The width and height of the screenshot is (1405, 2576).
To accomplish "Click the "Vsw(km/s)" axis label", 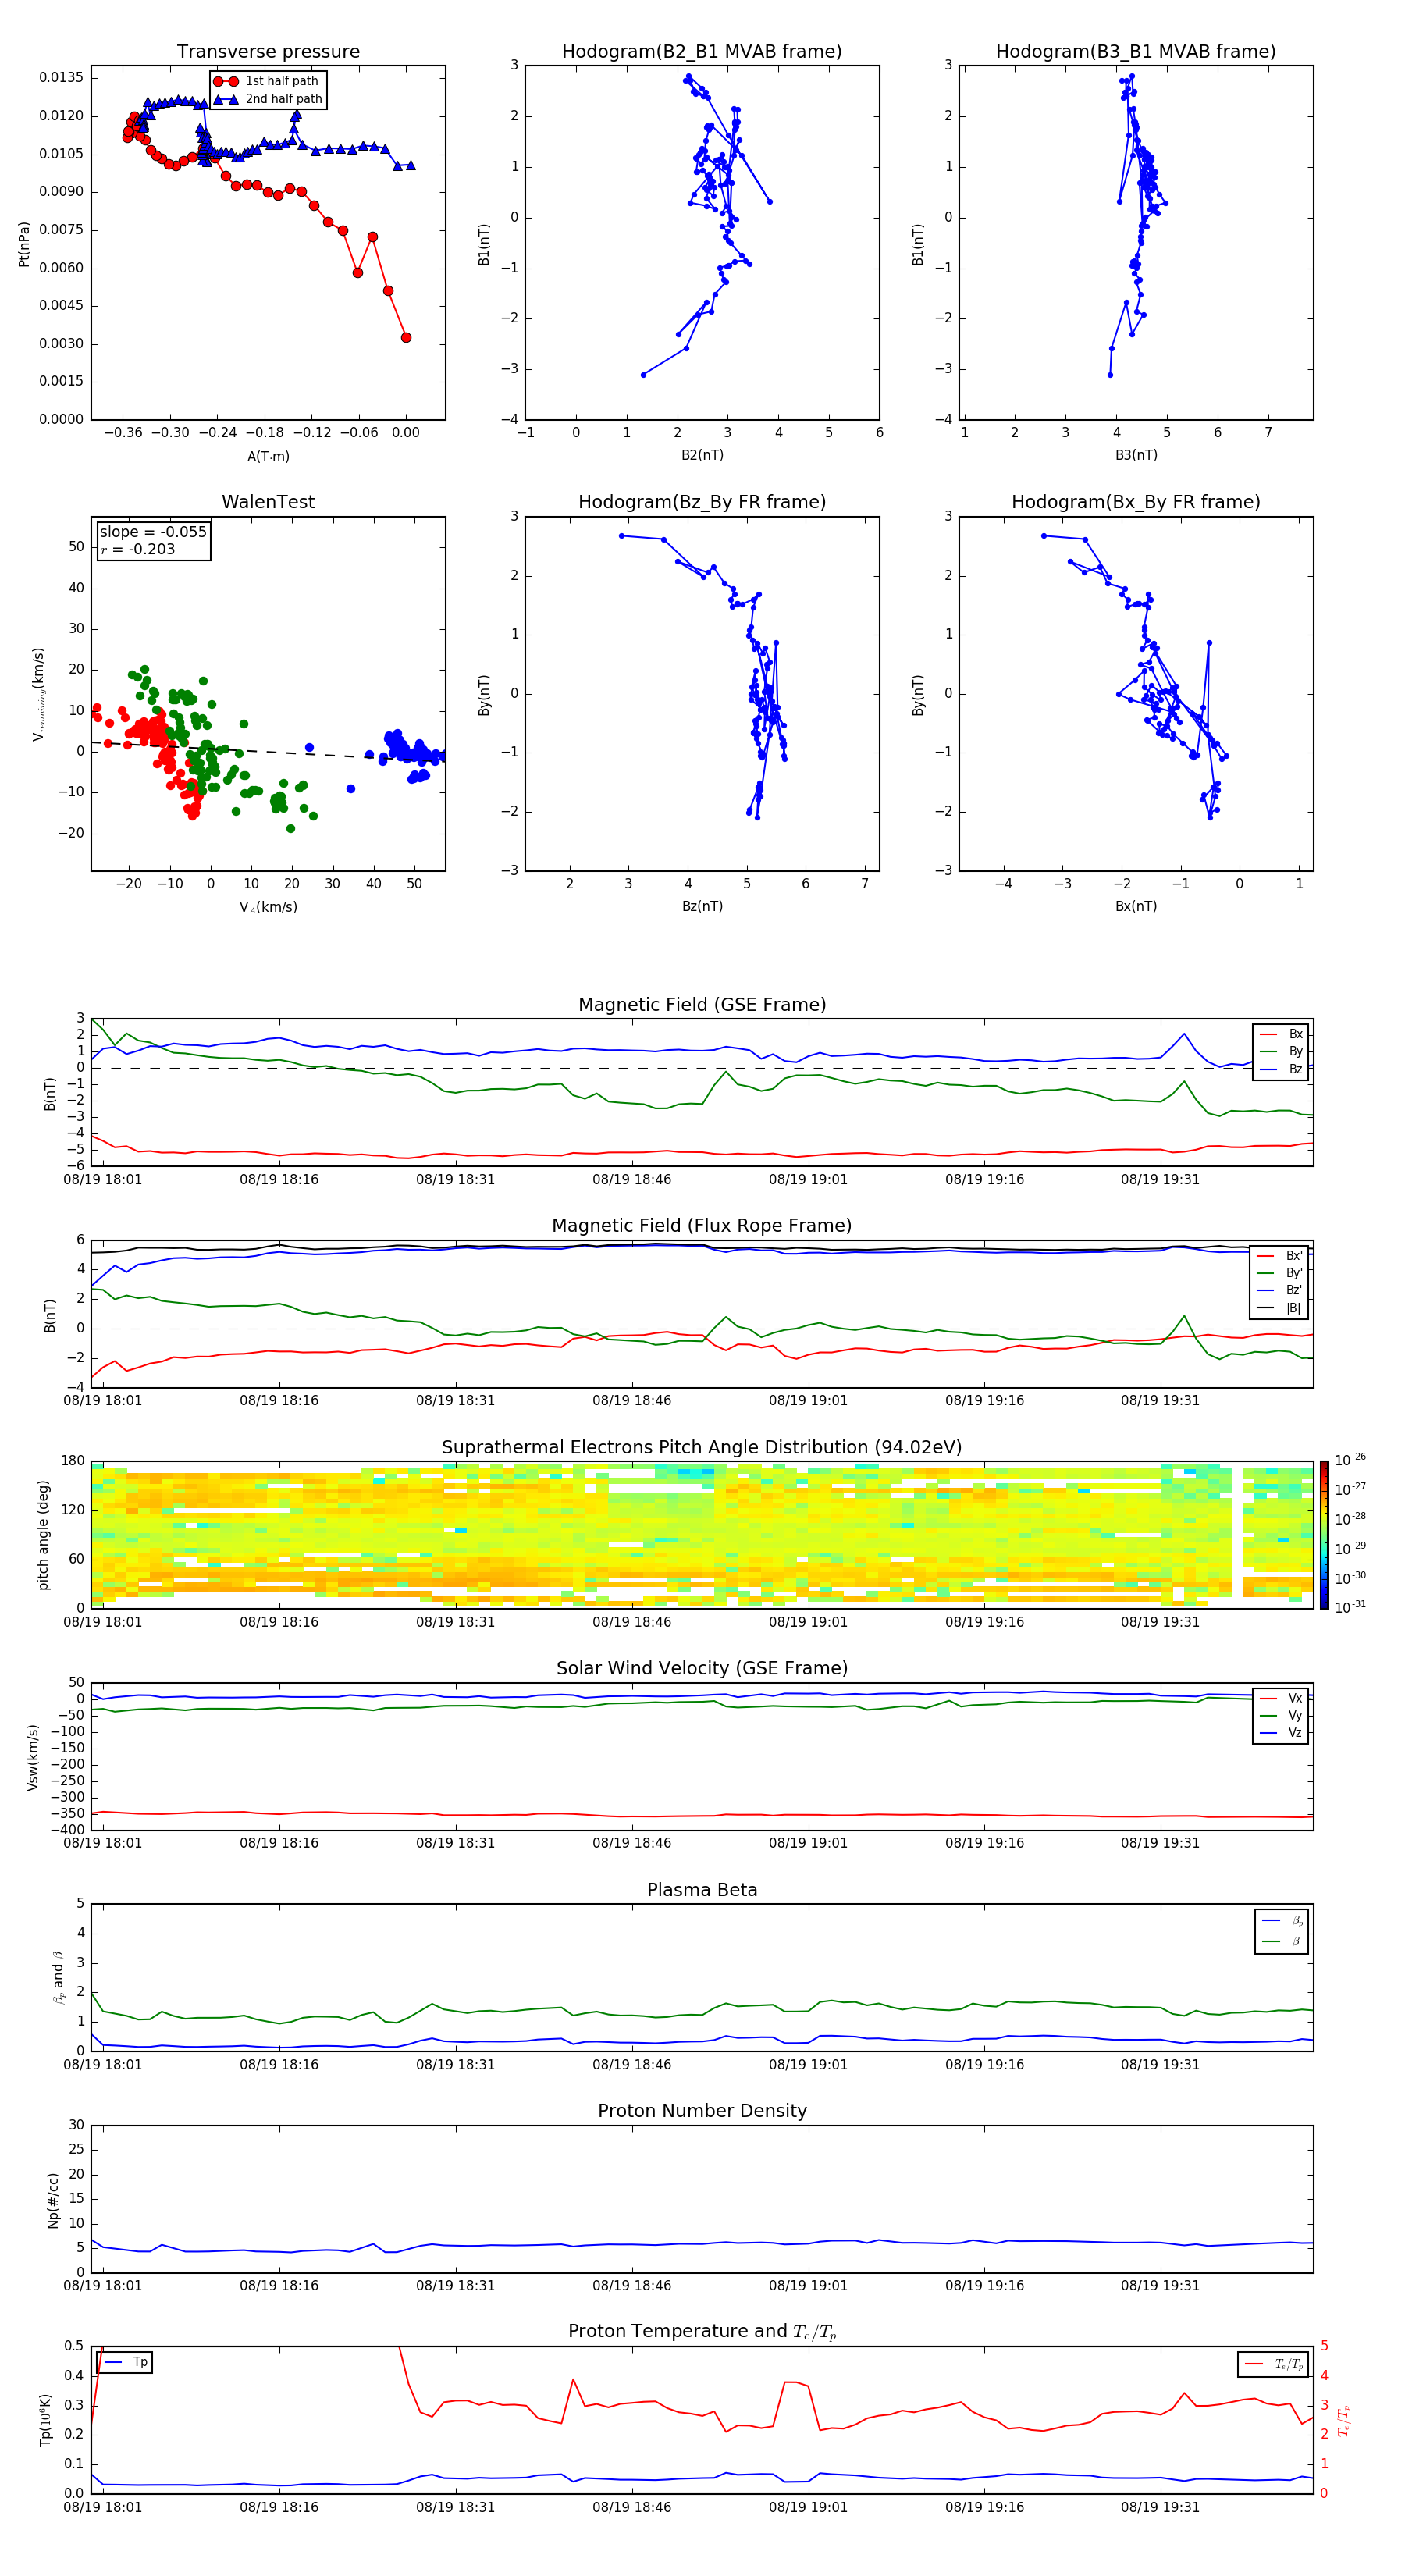I will (33, 1757).
